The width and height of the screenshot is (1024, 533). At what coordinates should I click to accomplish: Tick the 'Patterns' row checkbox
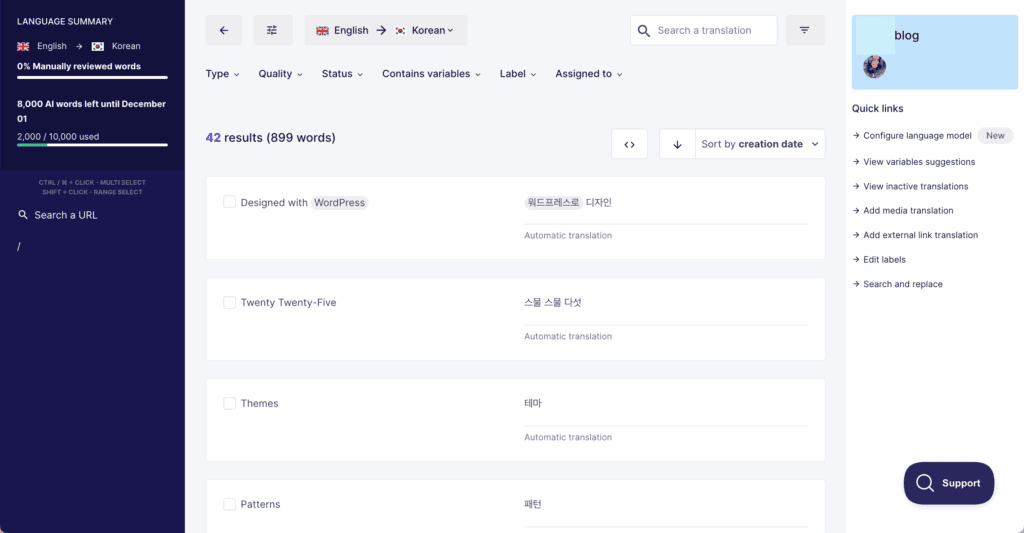click(229, 504)
